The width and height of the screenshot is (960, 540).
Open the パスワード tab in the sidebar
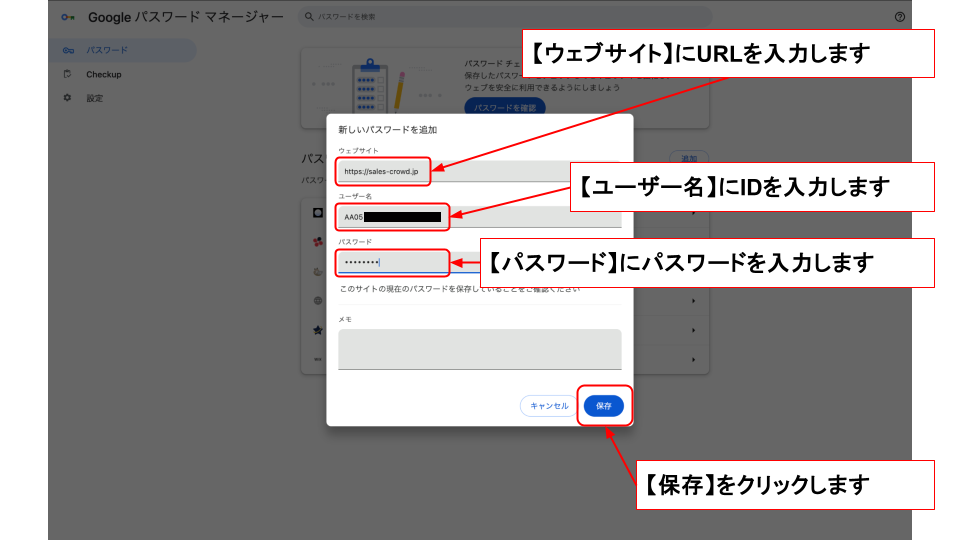point(106,50)
